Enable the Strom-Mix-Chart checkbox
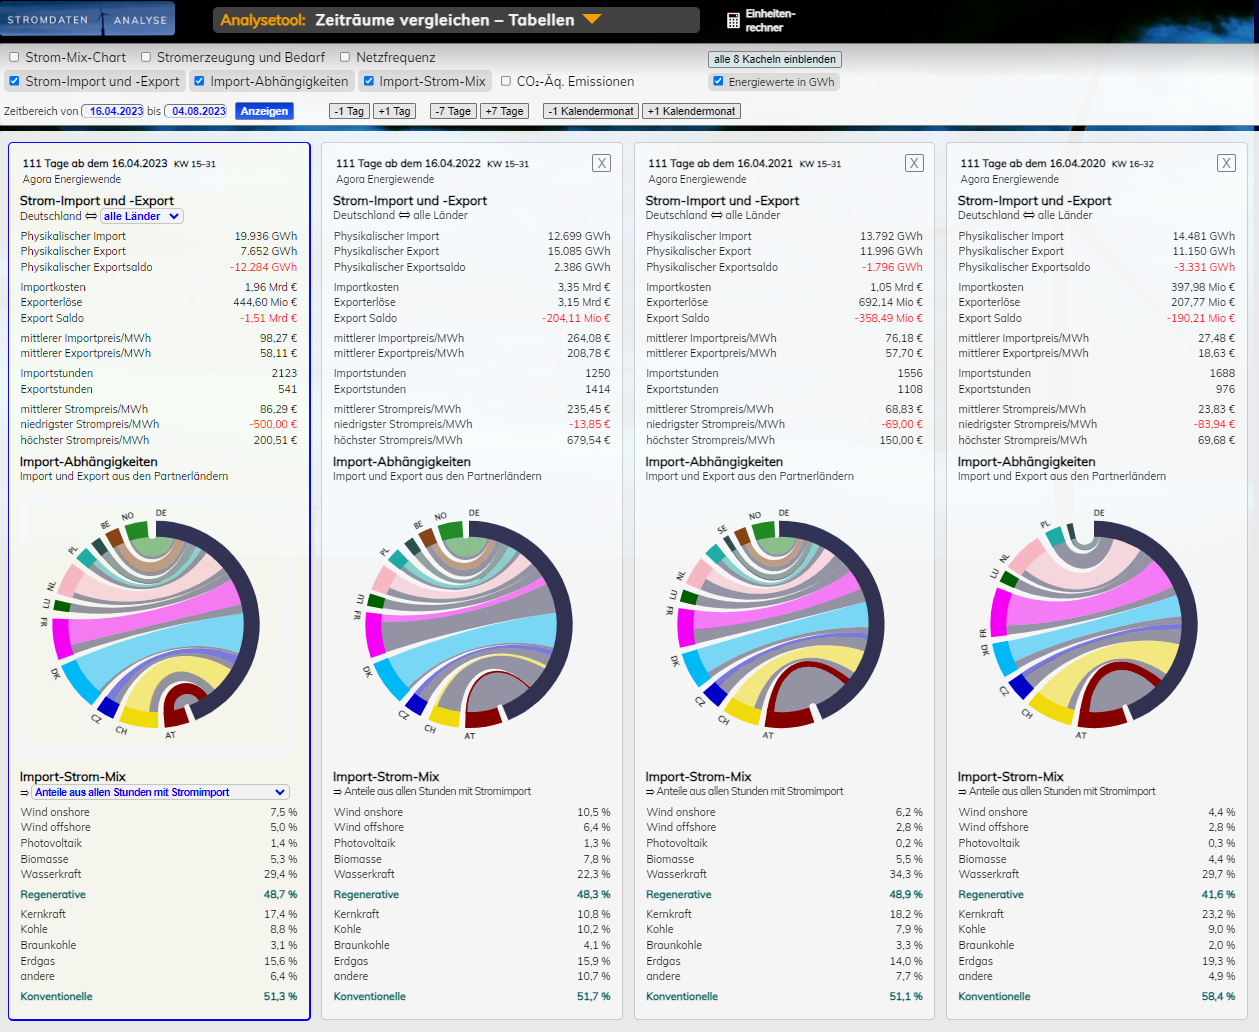 pyautogui.click(x=15, y=58)
